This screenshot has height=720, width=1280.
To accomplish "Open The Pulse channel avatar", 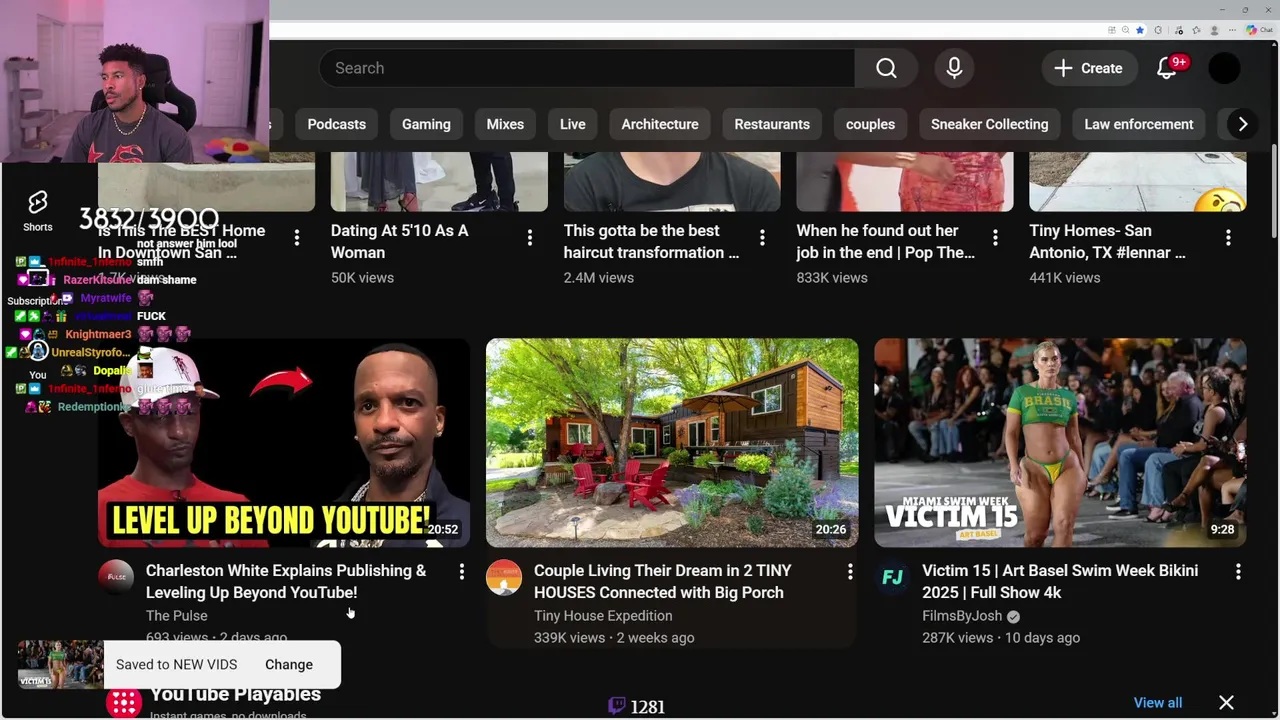I will click(x=116, y=577).
